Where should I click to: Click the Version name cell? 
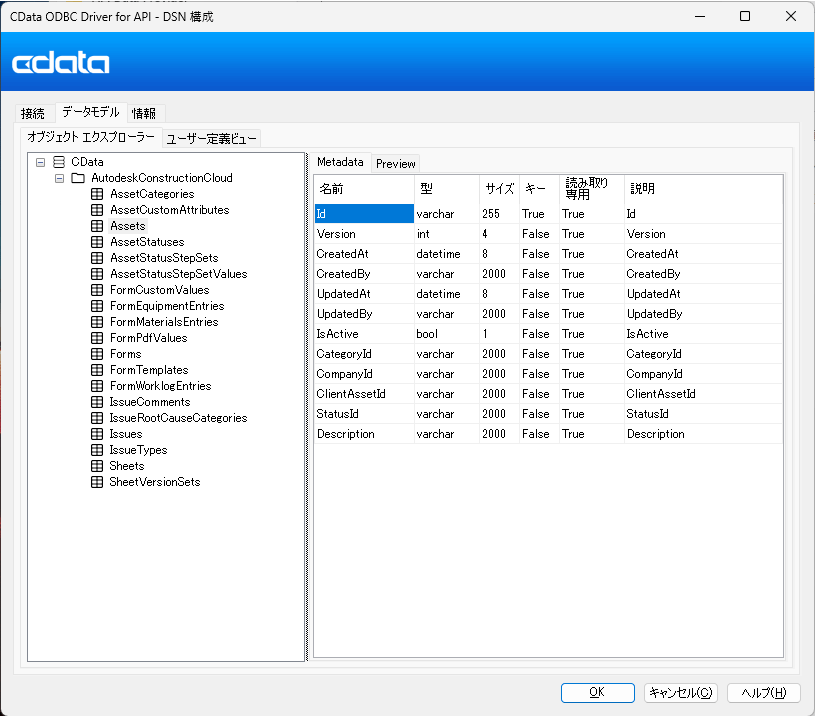tap(364, 234)
